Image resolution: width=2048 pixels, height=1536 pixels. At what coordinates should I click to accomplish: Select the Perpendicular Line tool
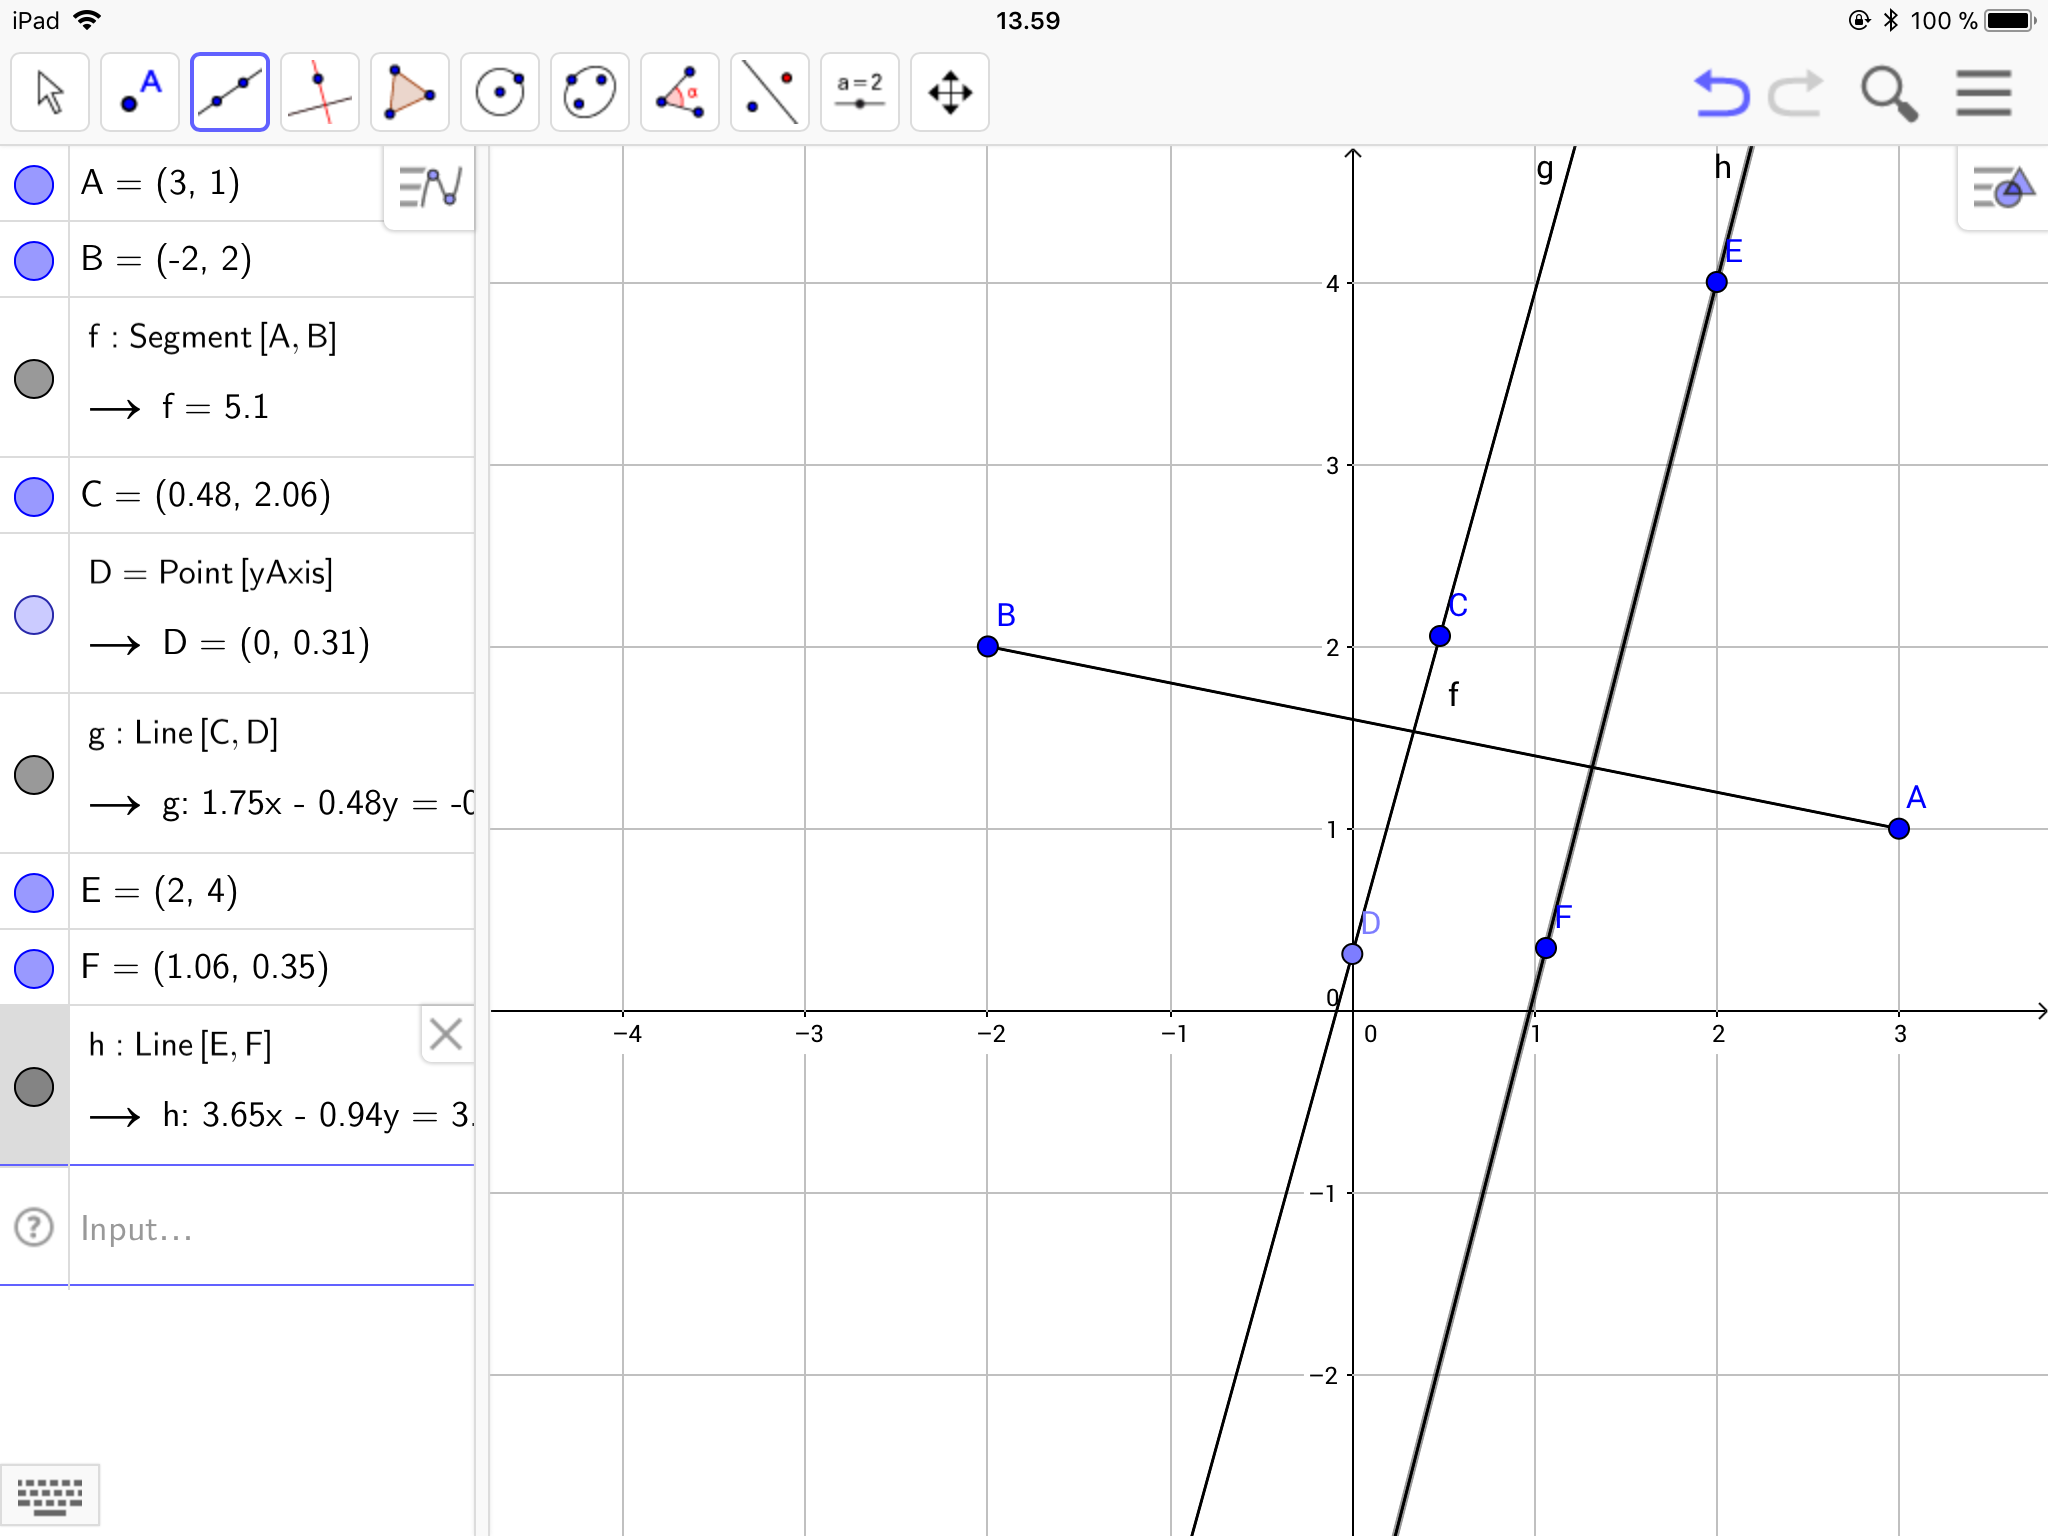319,93
